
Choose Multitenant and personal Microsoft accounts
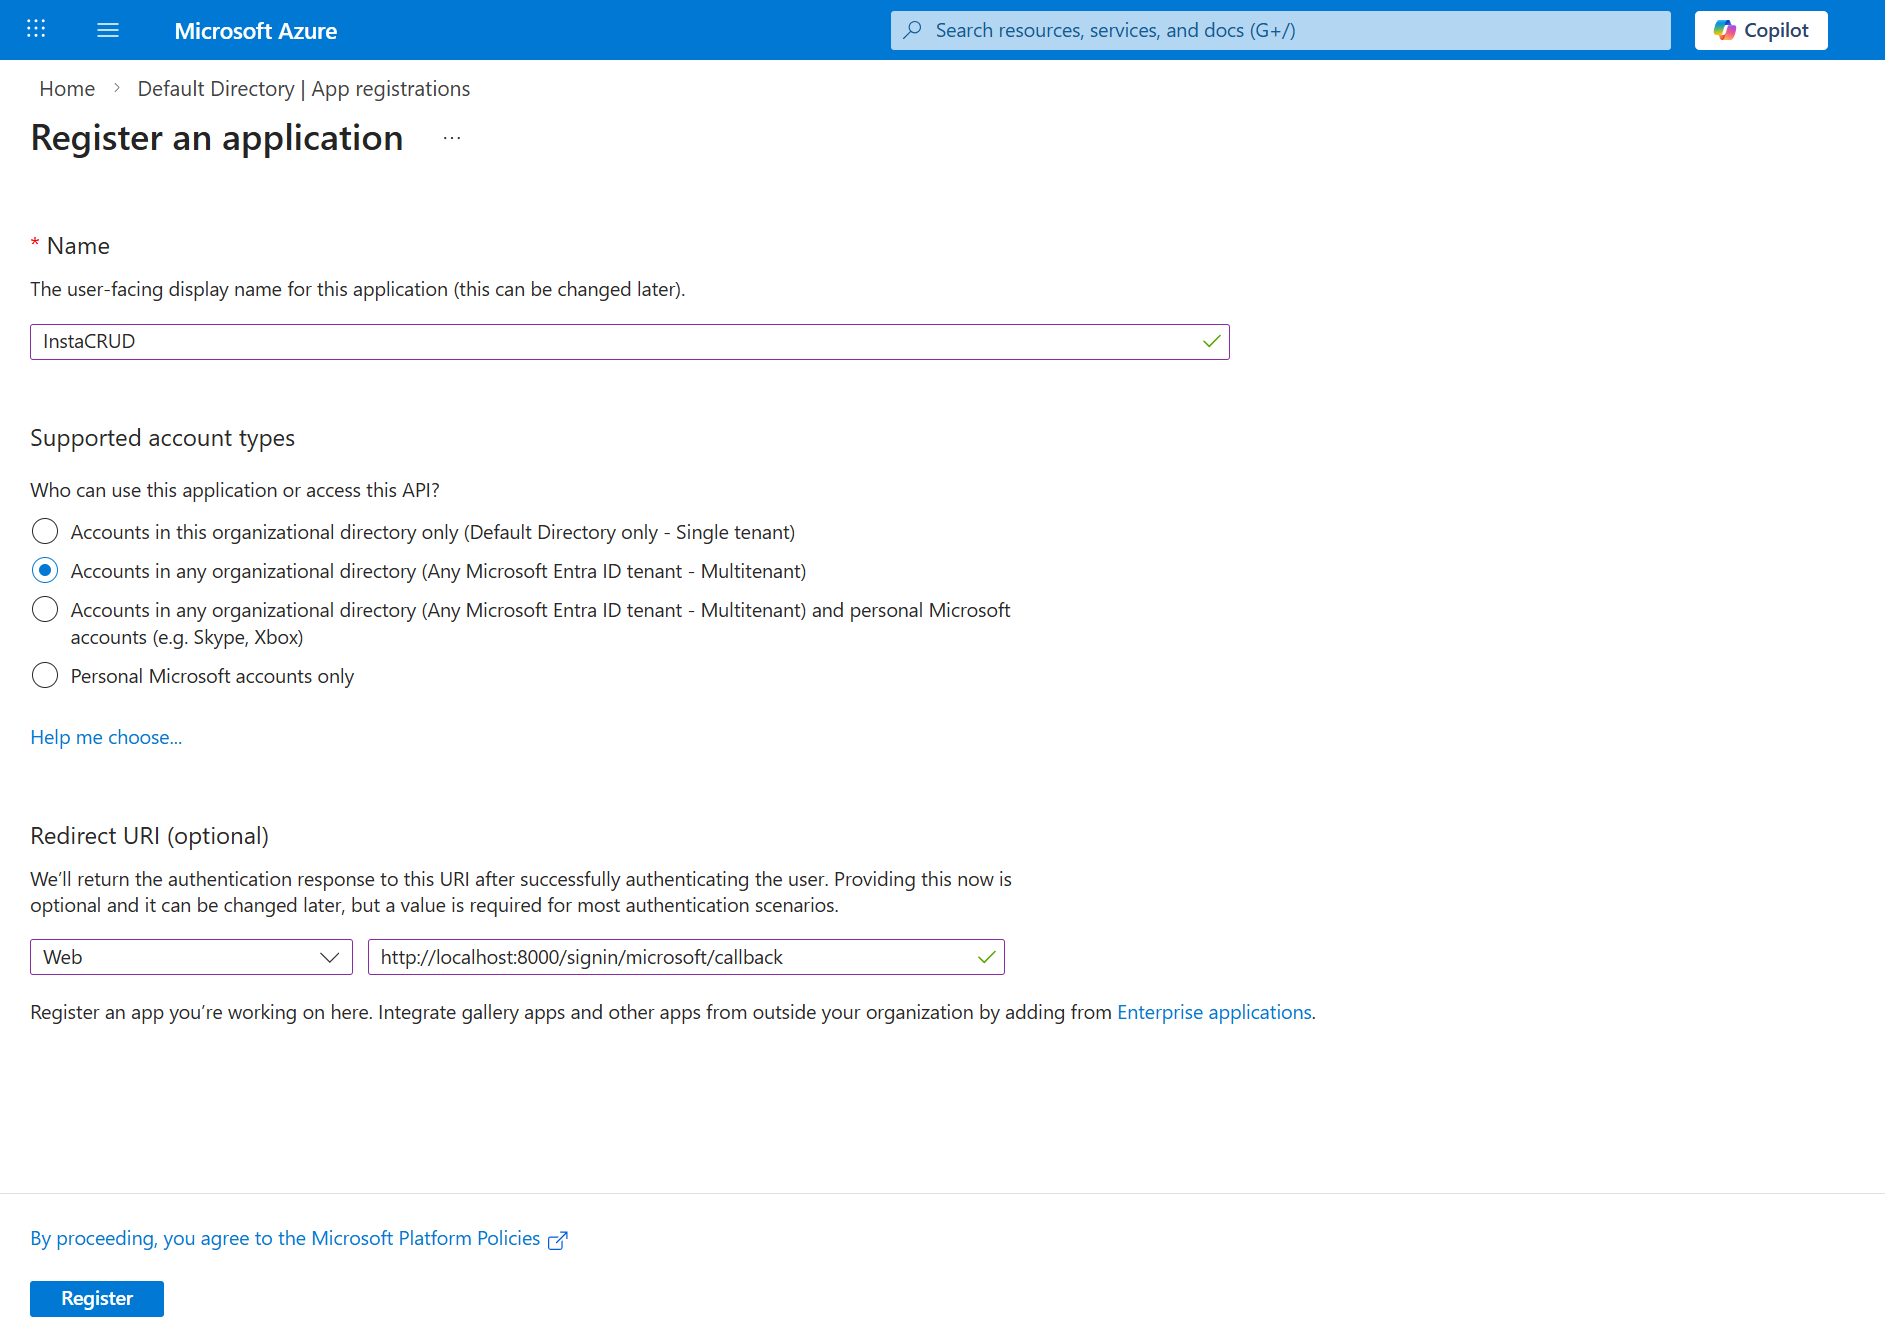pos(45,609)
